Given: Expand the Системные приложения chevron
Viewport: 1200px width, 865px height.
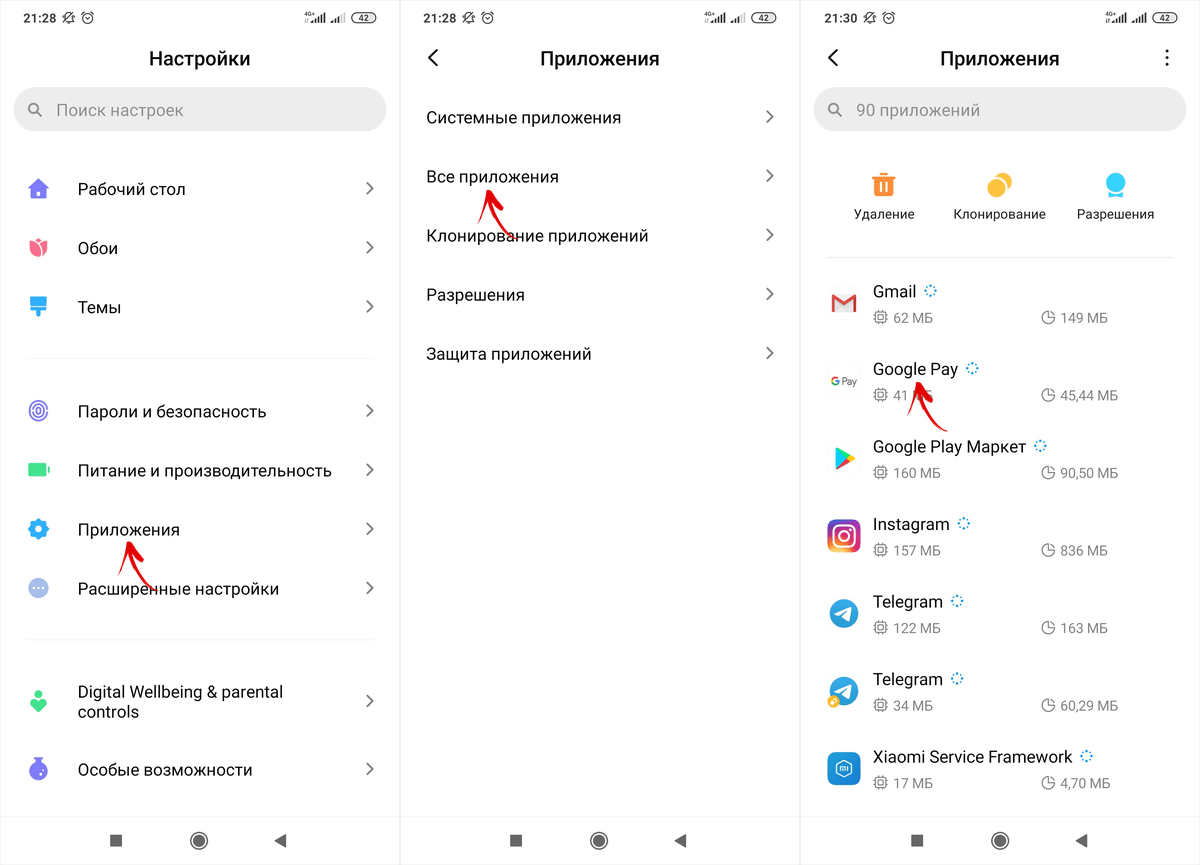Looking at the screenshot, I should tap(769, 117).
